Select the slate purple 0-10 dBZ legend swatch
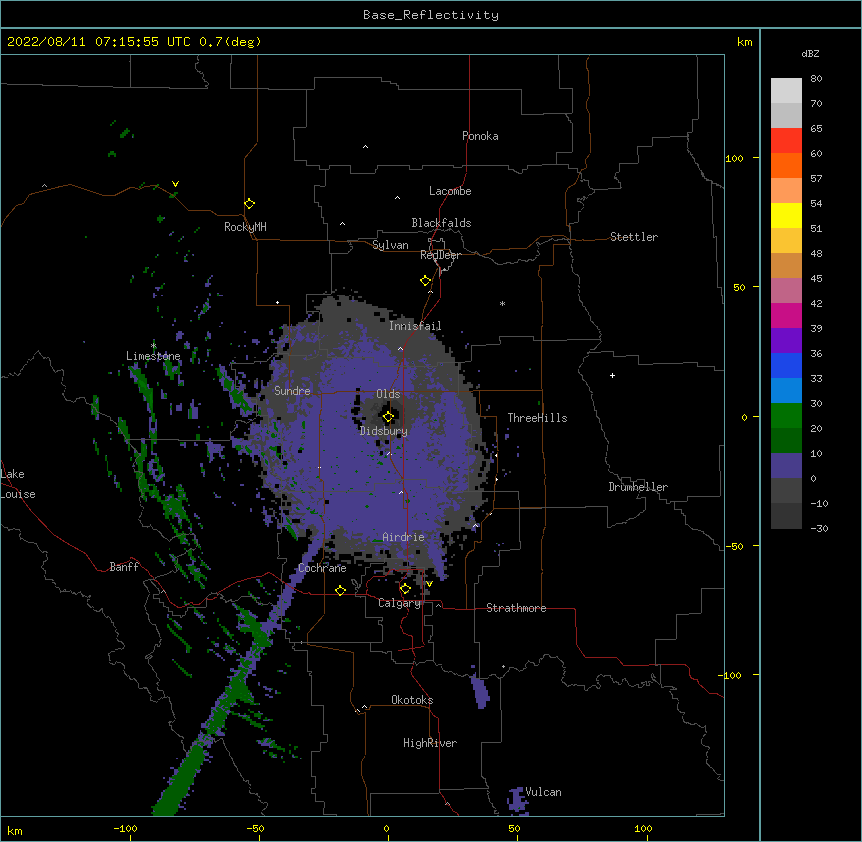This screenshot has width=862, height=842. point(786,466)
